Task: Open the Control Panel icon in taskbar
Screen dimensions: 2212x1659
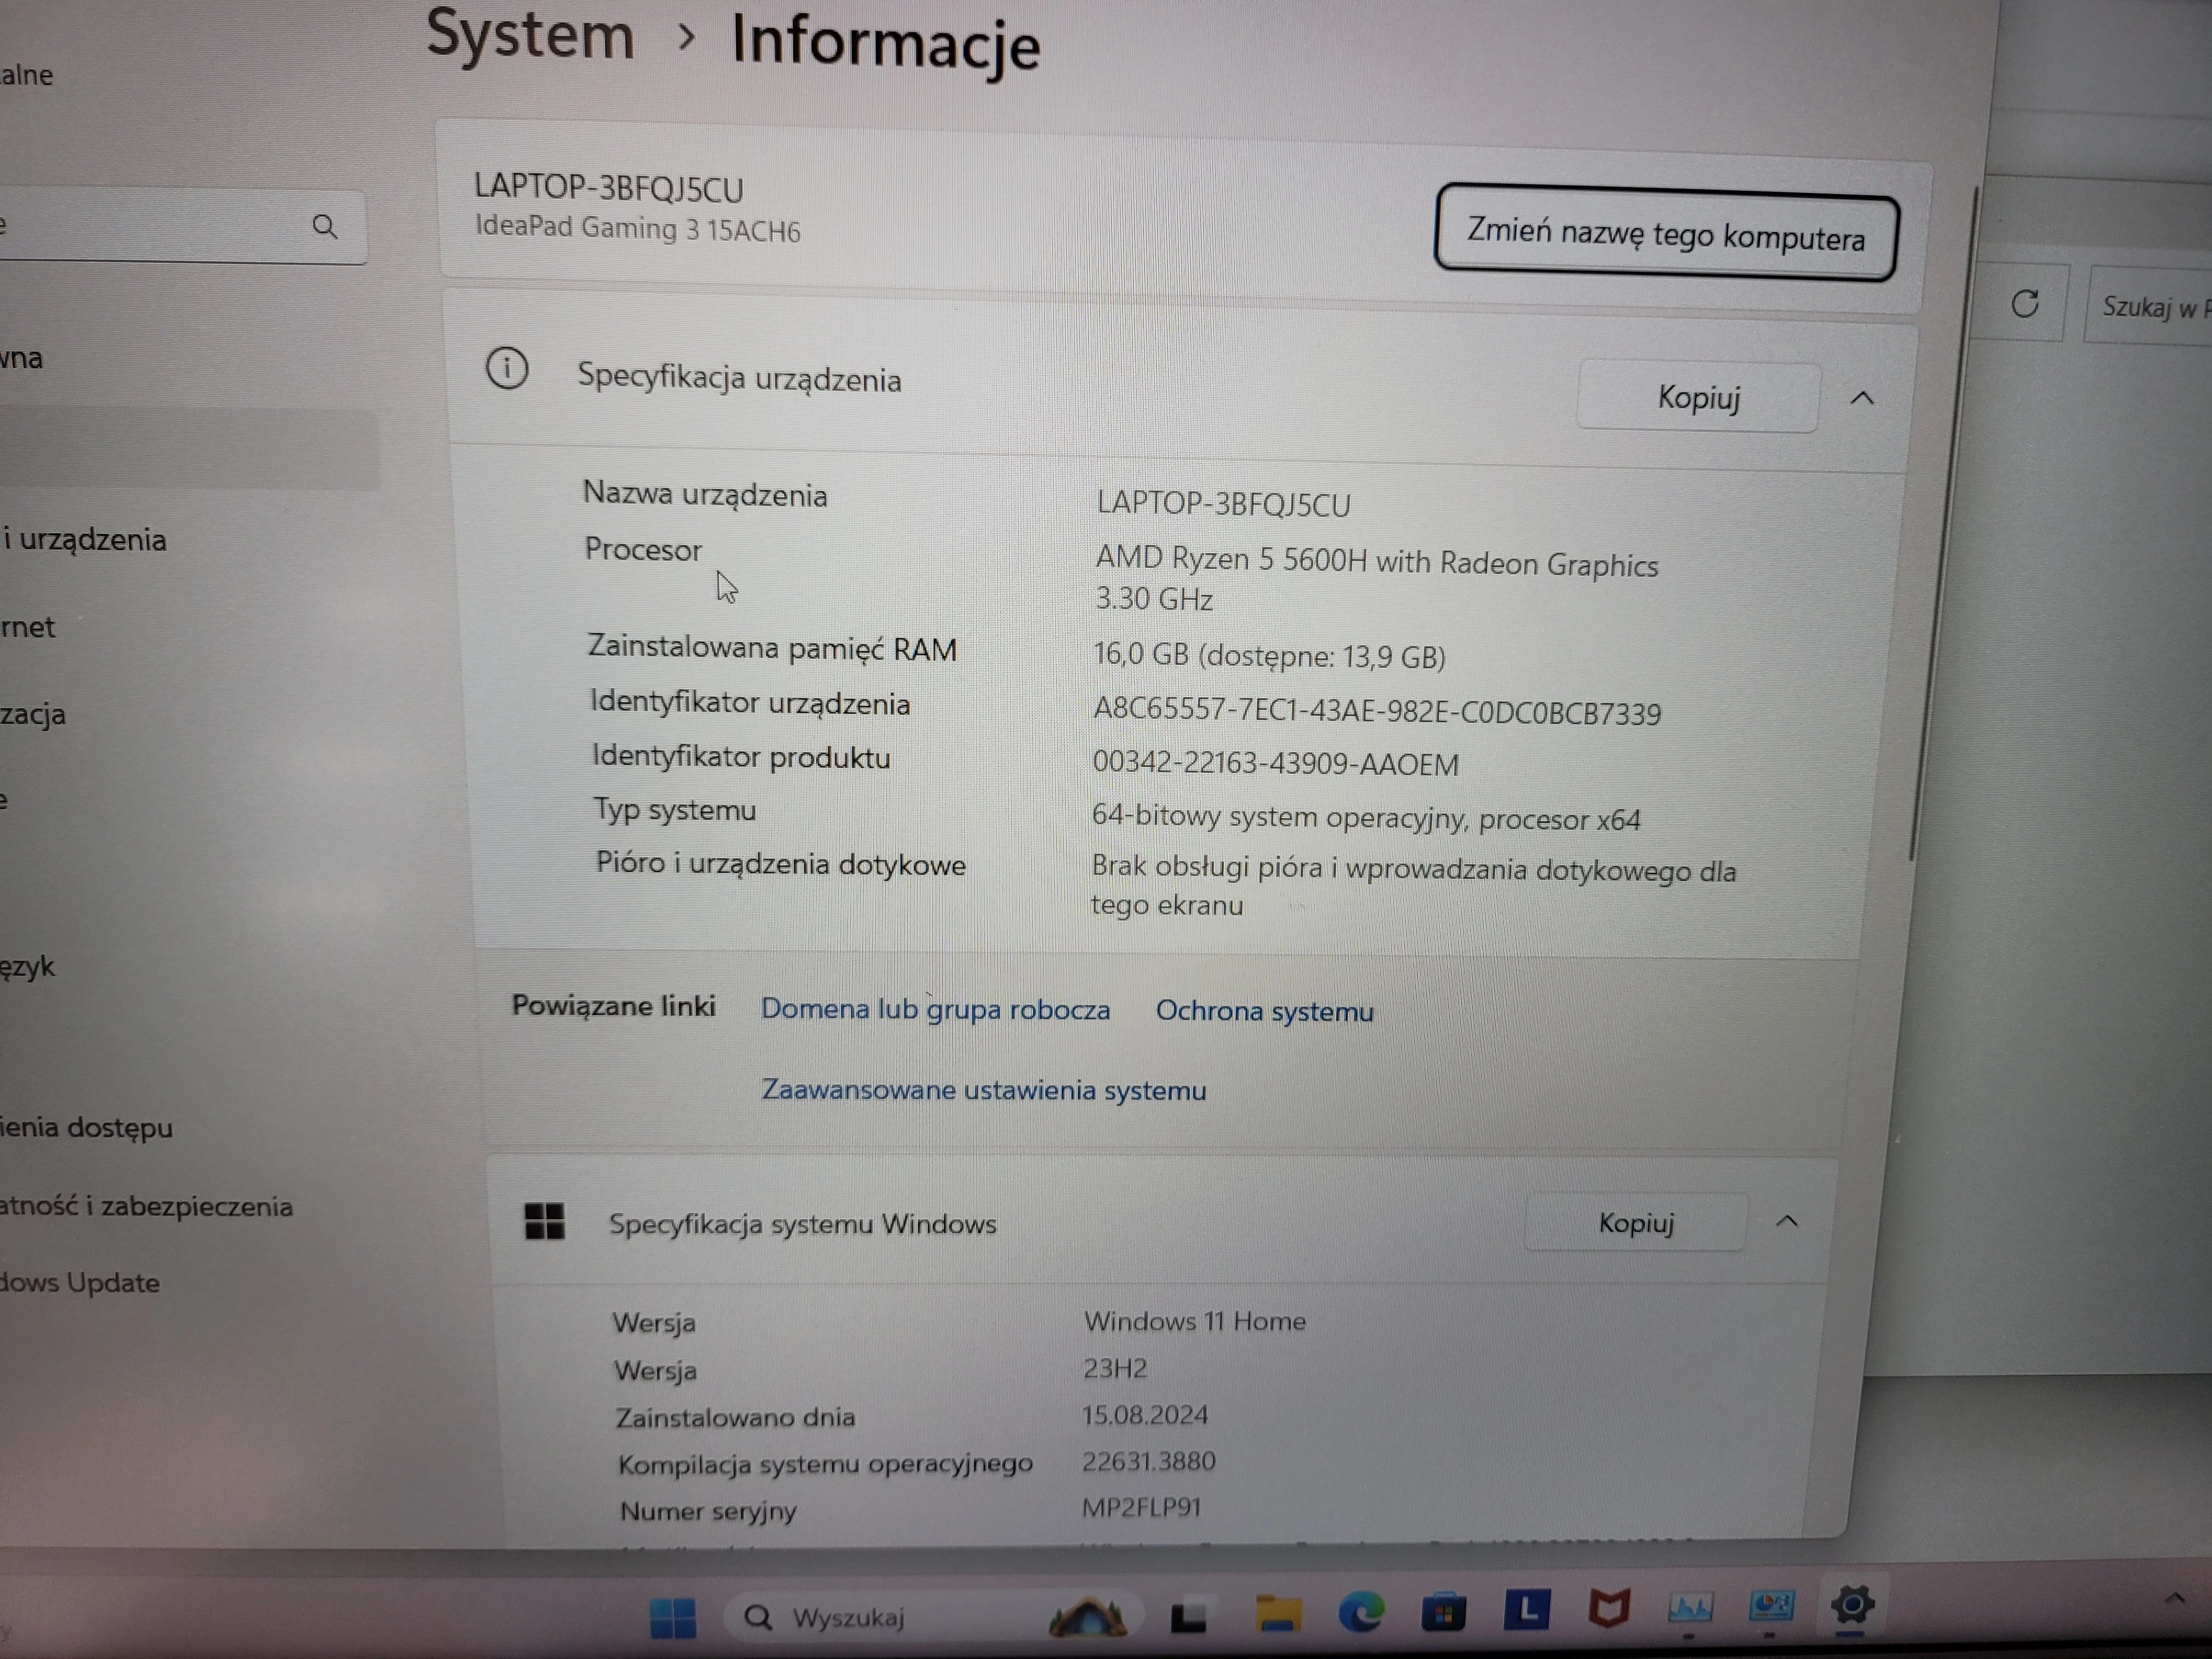Action: [1771, 1607]
